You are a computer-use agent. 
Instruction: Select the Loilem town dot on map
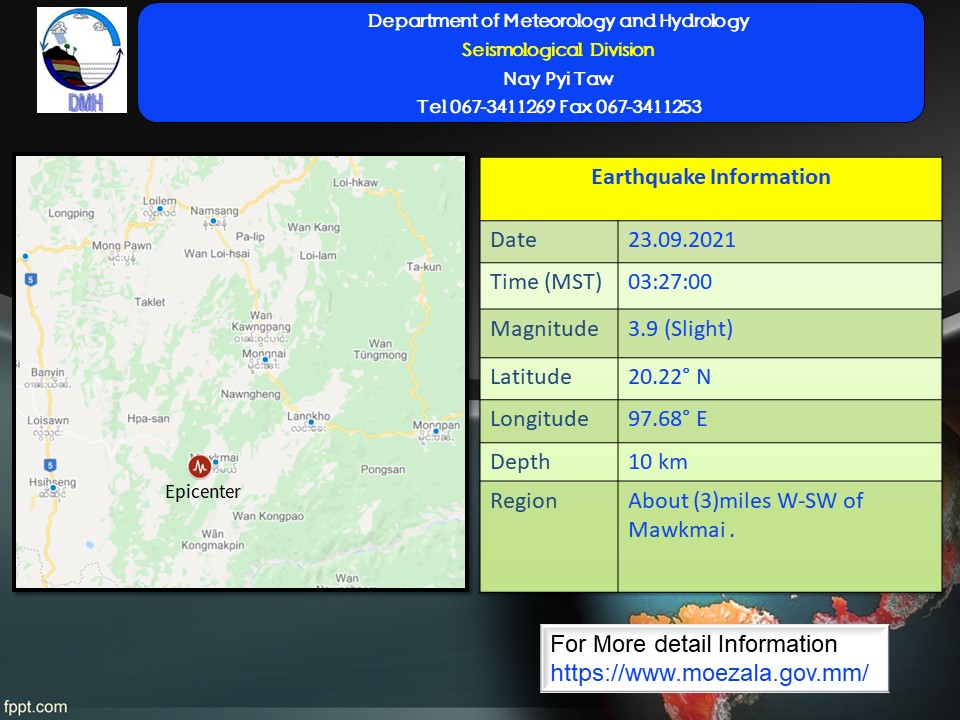pos(159,209)
